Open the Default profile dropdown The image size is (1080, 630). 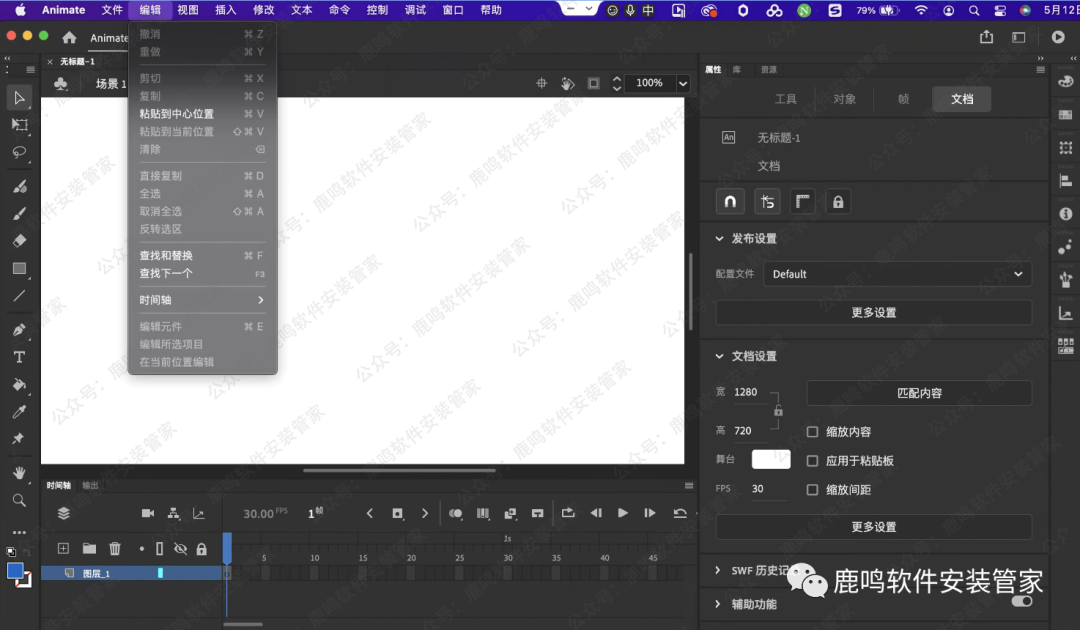[897, 274]
